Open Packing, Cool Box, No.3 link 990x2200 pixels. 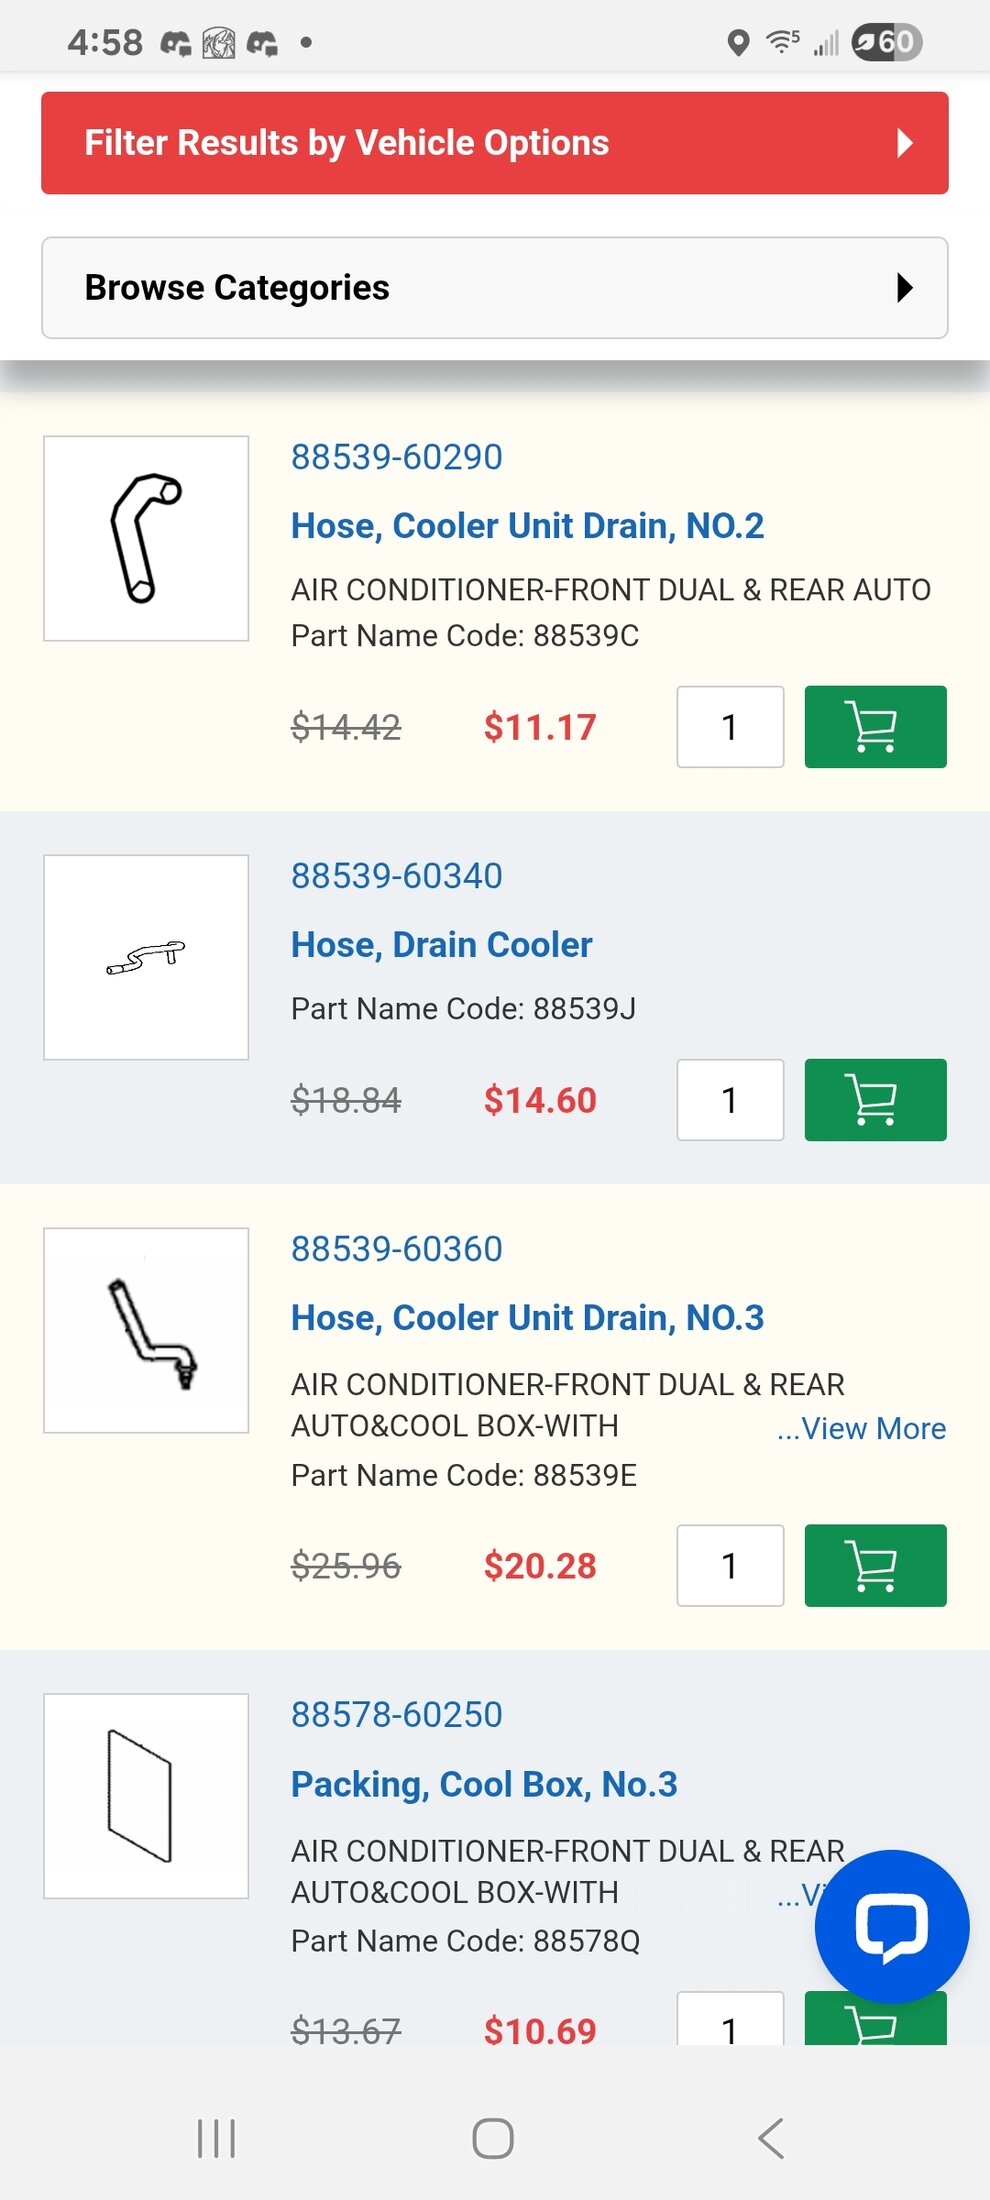tap(484, 1784)
